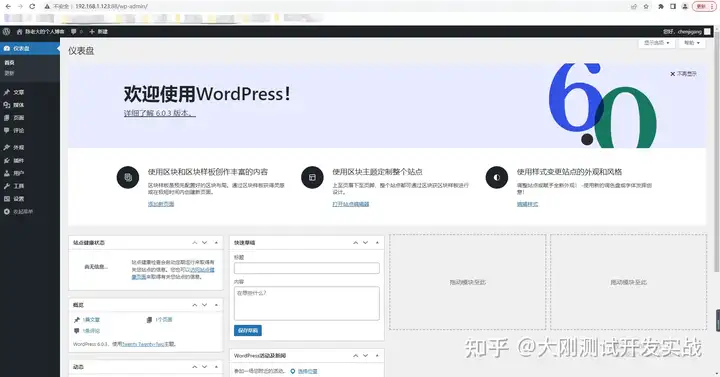The width and height of the screenshot is (720, 377).
Task: Toggle the 快速草稿 widget panel triangle
Action: (377, 242)
